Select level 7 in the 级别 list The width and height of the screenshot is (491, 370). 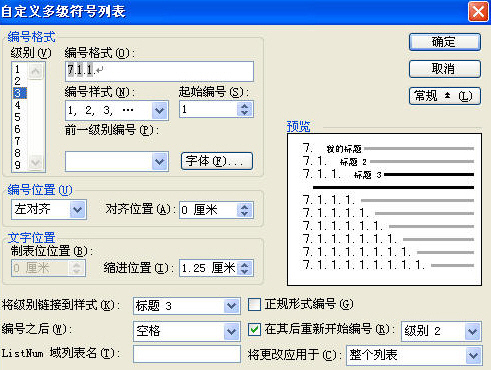[x=18, y=141]
